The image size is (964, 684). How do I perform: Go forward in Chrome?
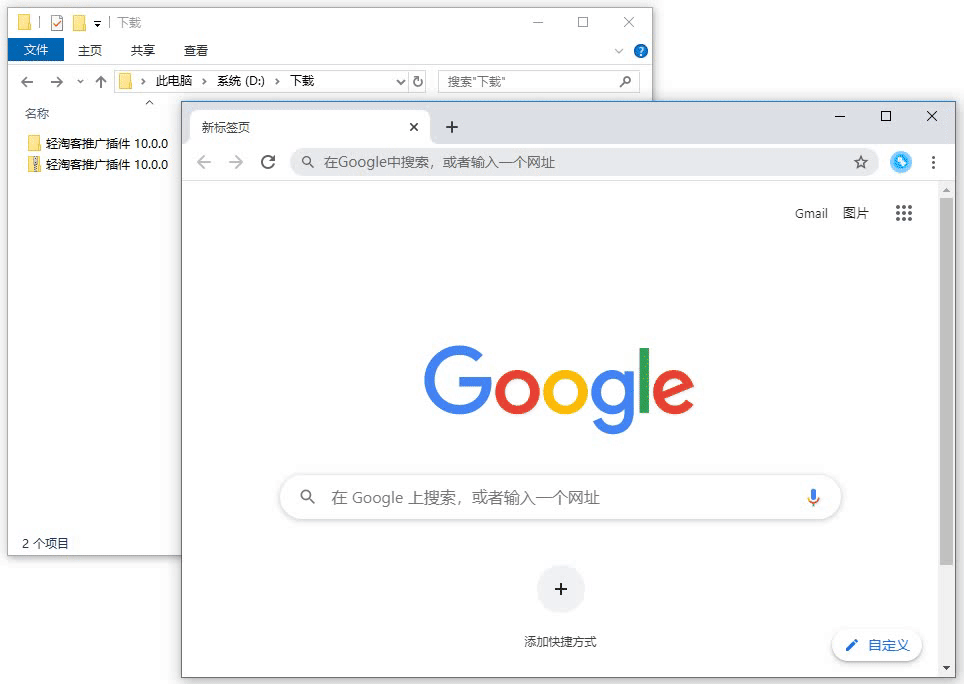click(236, 162)
